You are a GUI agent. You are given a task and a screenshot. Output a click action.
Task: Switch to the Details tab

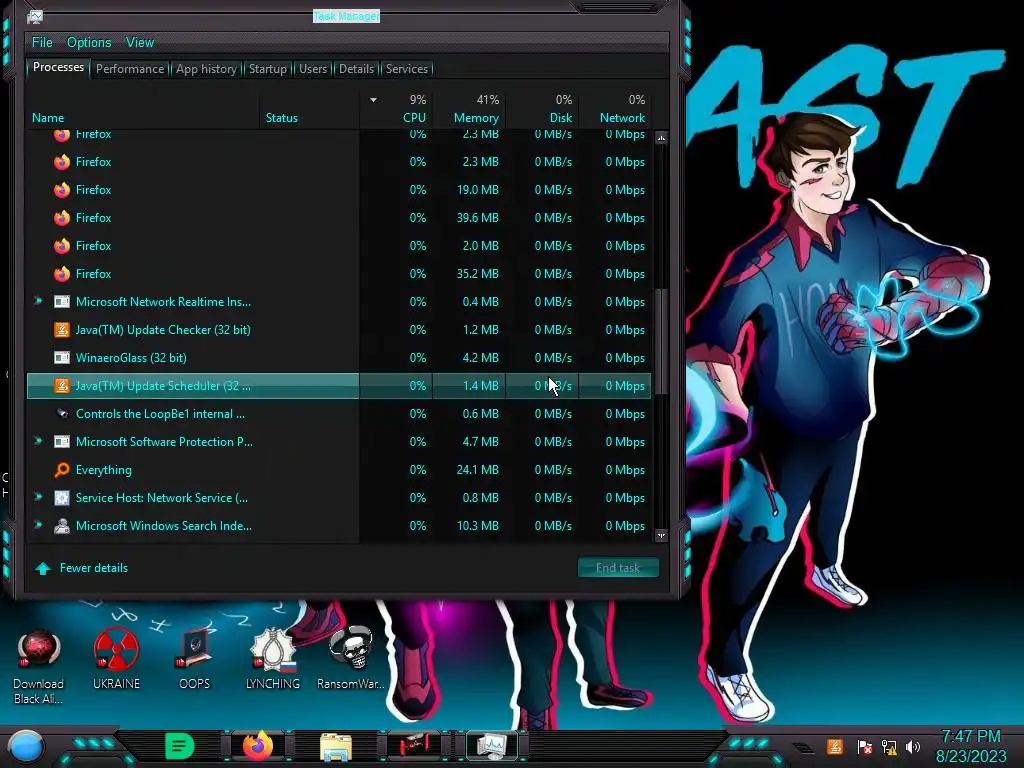click(x=357, y=69)
